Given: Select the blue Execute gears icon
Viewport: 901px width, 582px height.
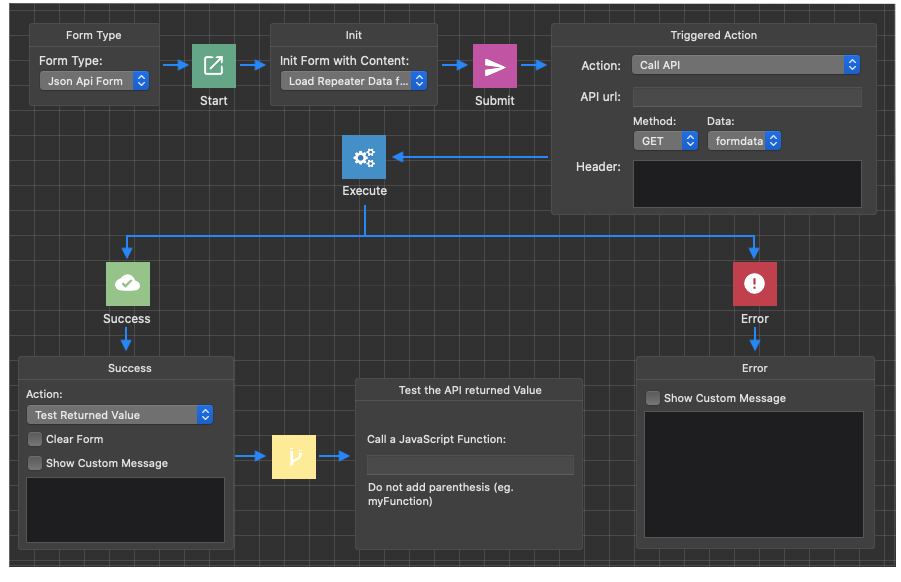Looking at the screenshot, I should [x=364, y=157].
